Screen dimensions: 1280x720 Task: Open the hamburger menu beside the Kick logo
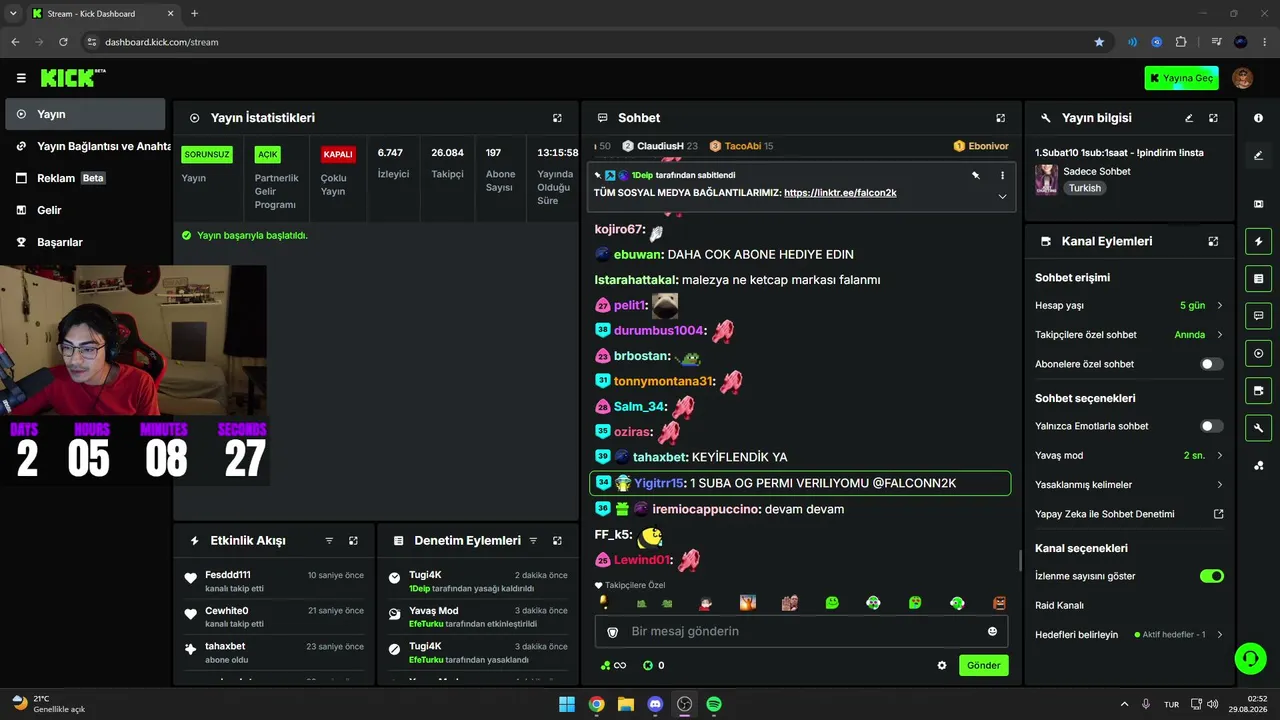point(21,78)
